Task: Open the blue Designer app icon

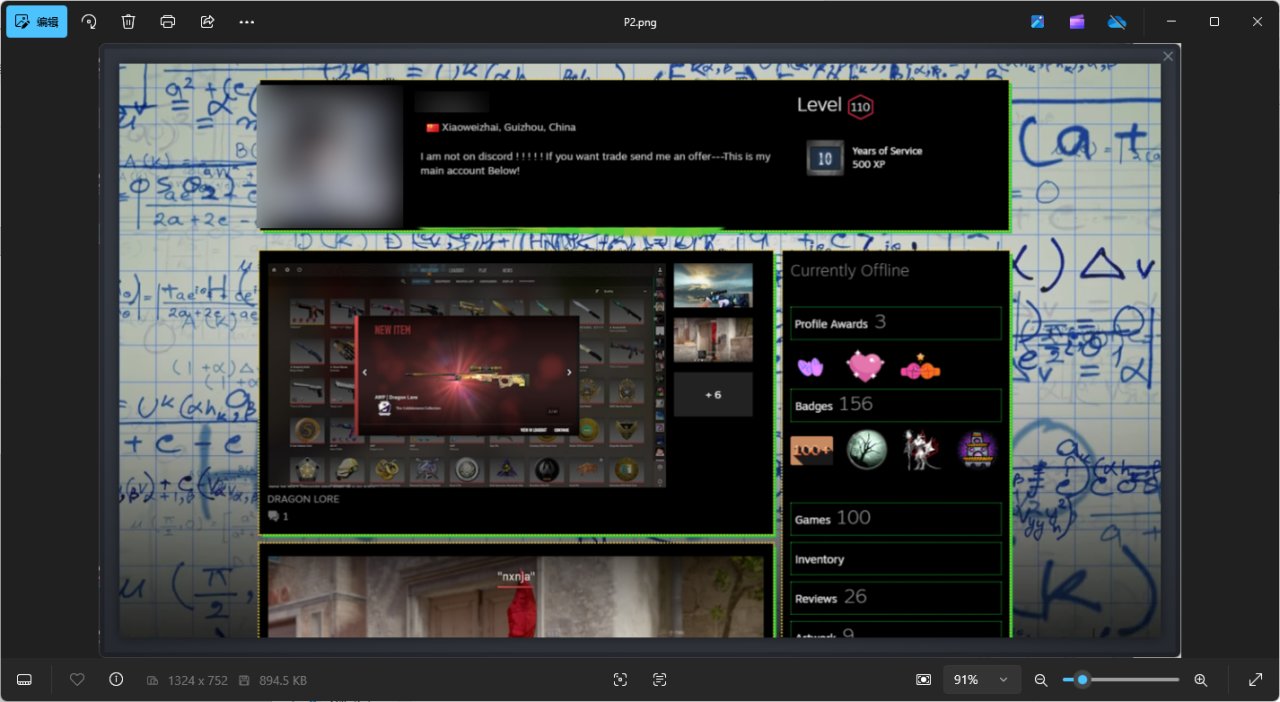Action: (1037, 21)
